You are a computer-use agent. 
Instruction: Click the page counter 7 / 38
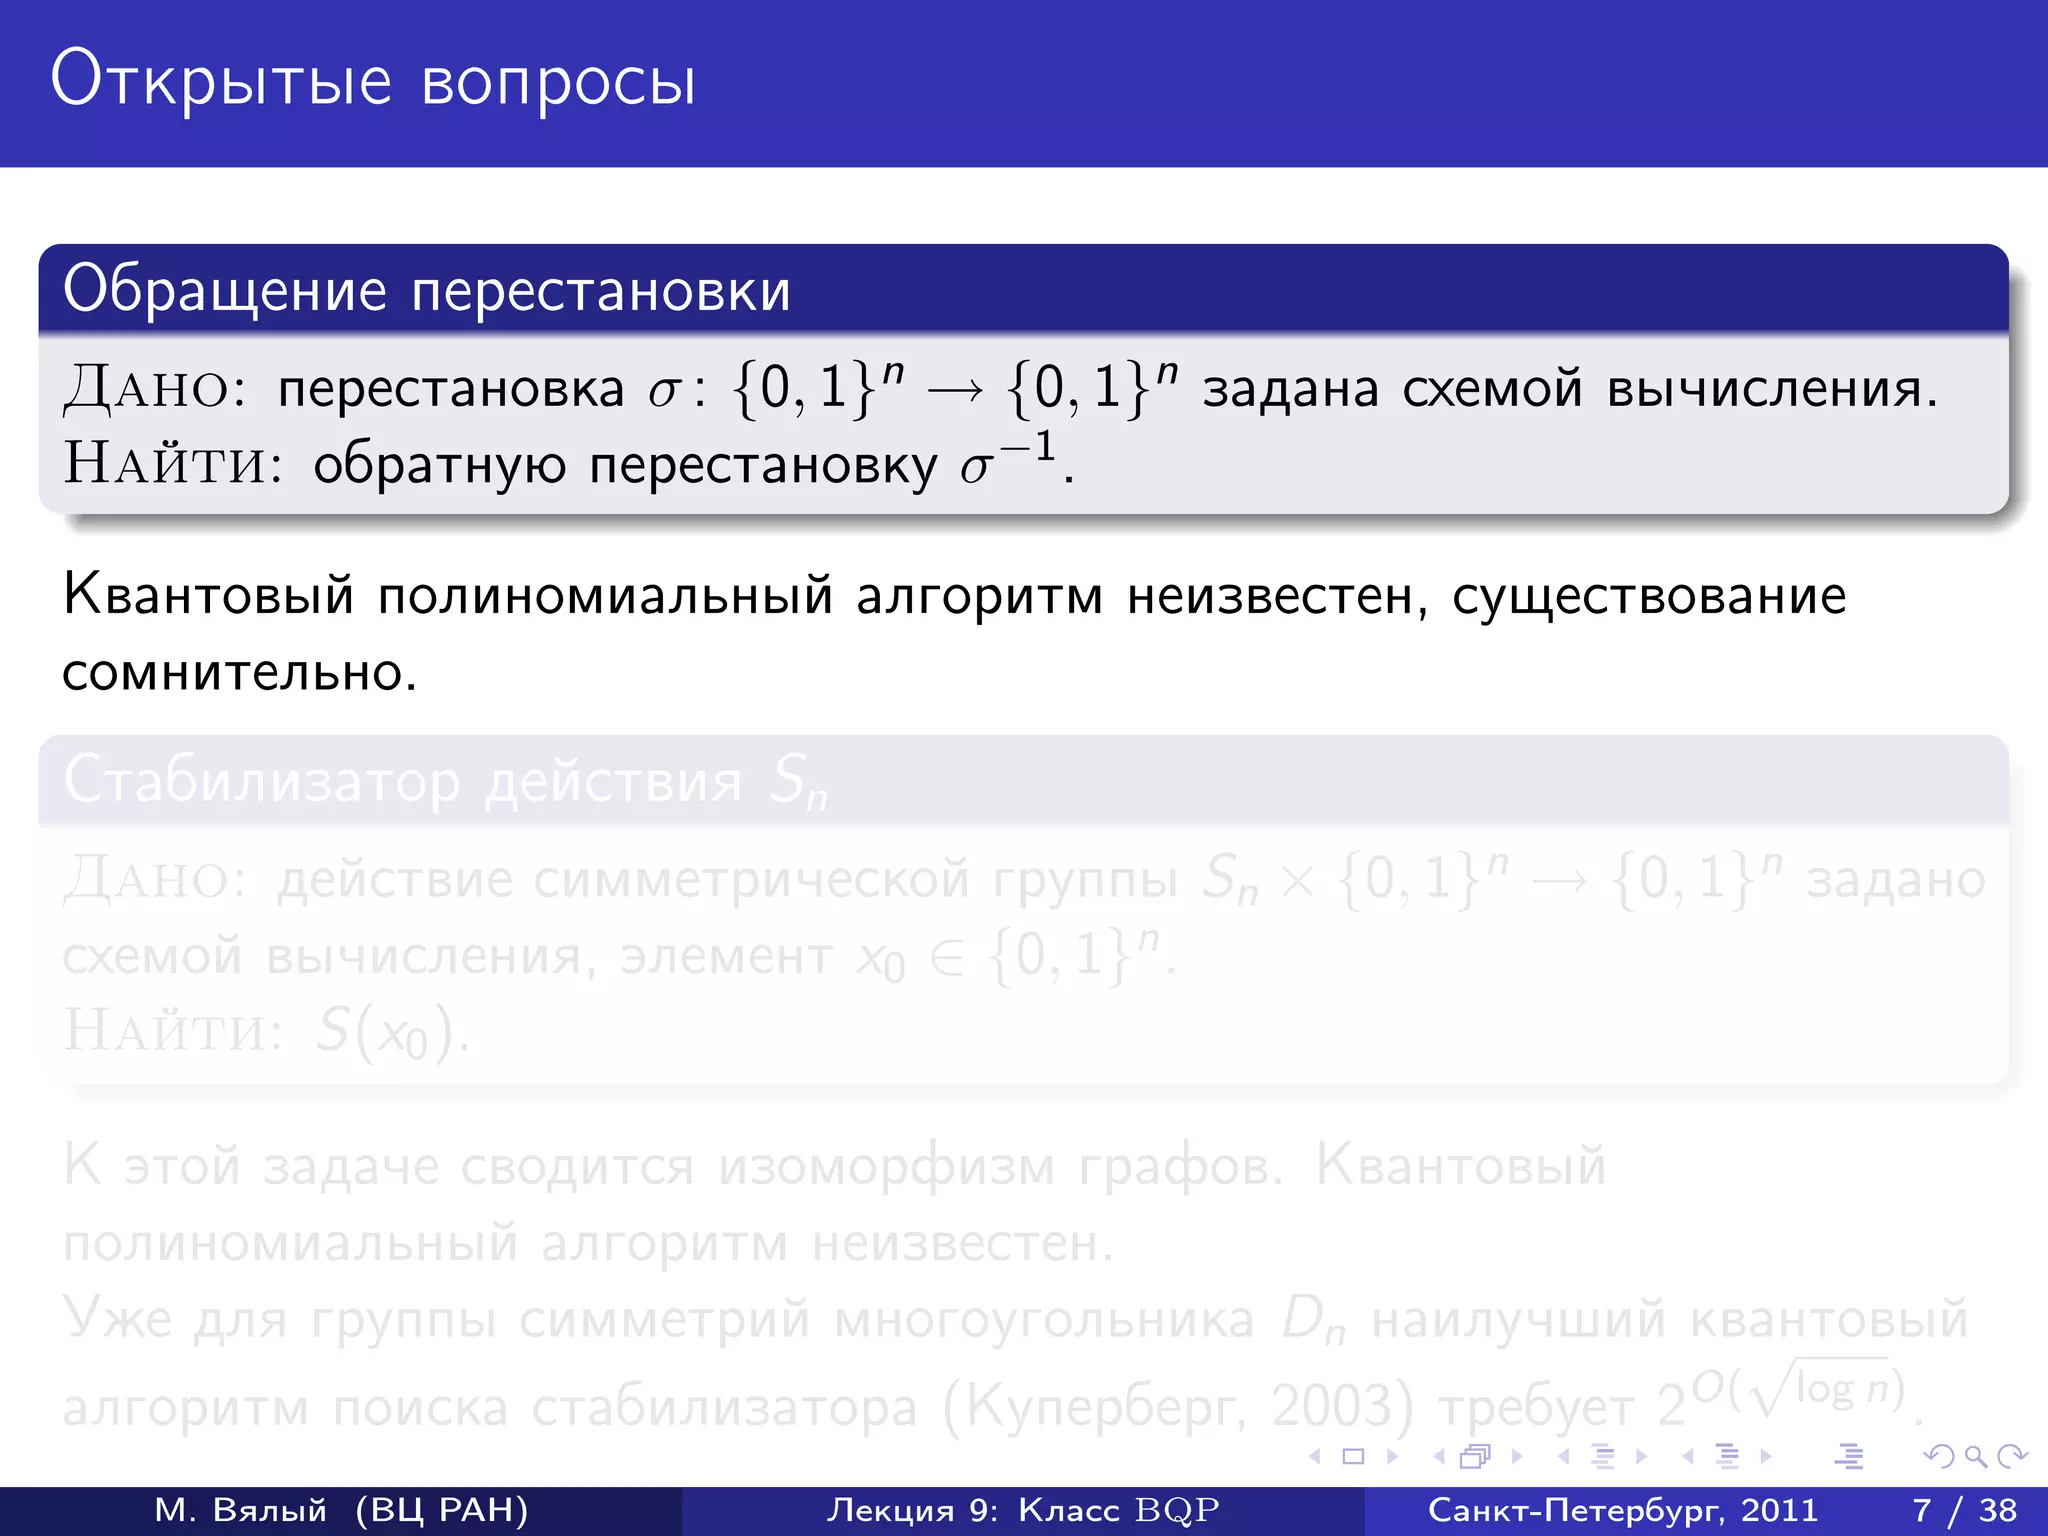pyautogui.click(x=1965, y=1510)
